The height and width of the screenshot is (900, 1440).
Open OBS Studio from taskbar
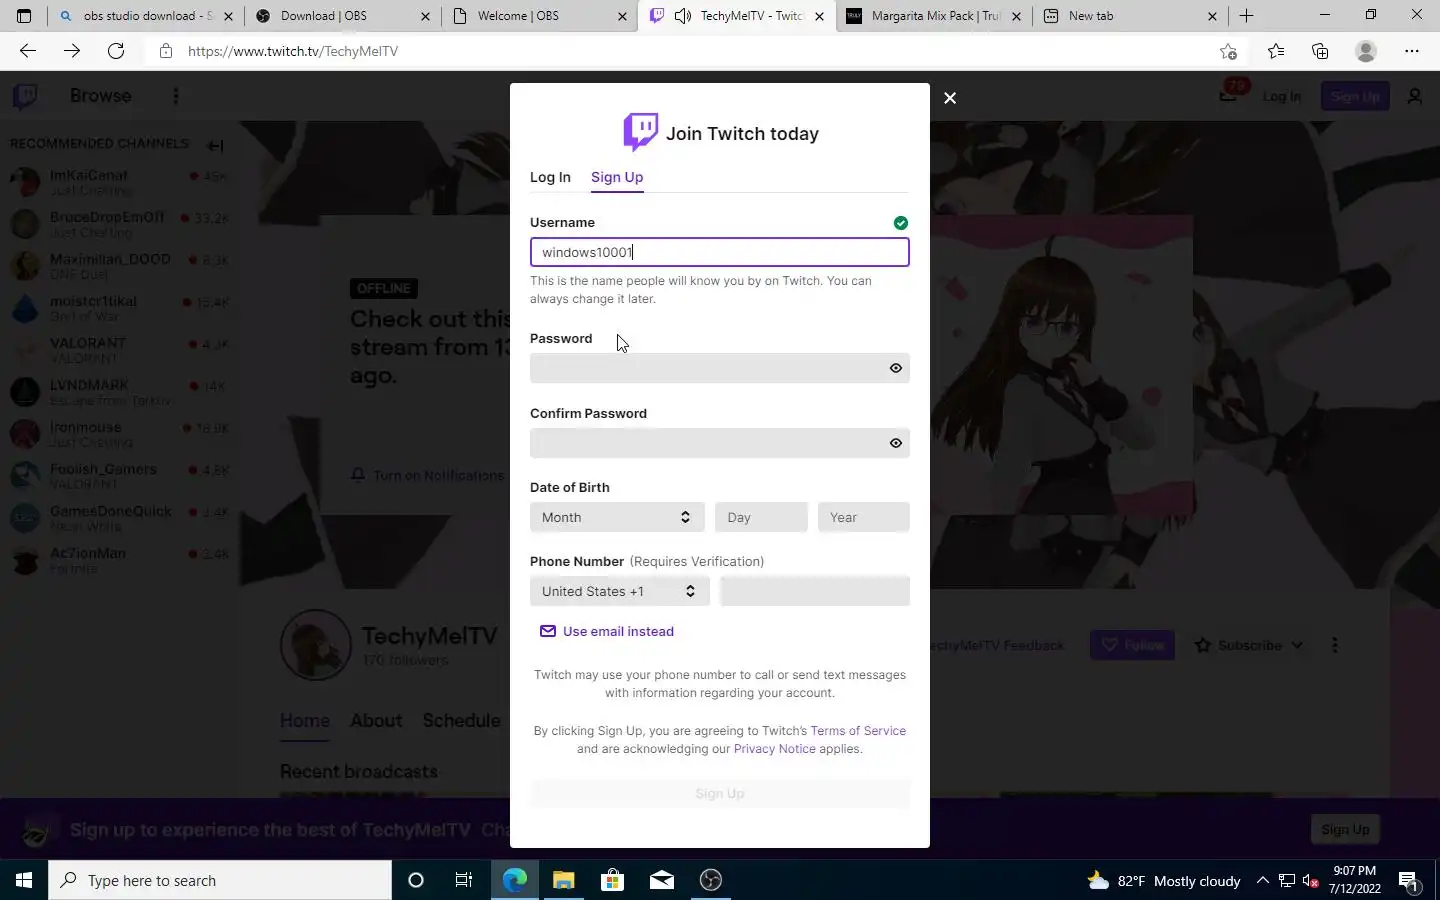(x=710, y=880)
